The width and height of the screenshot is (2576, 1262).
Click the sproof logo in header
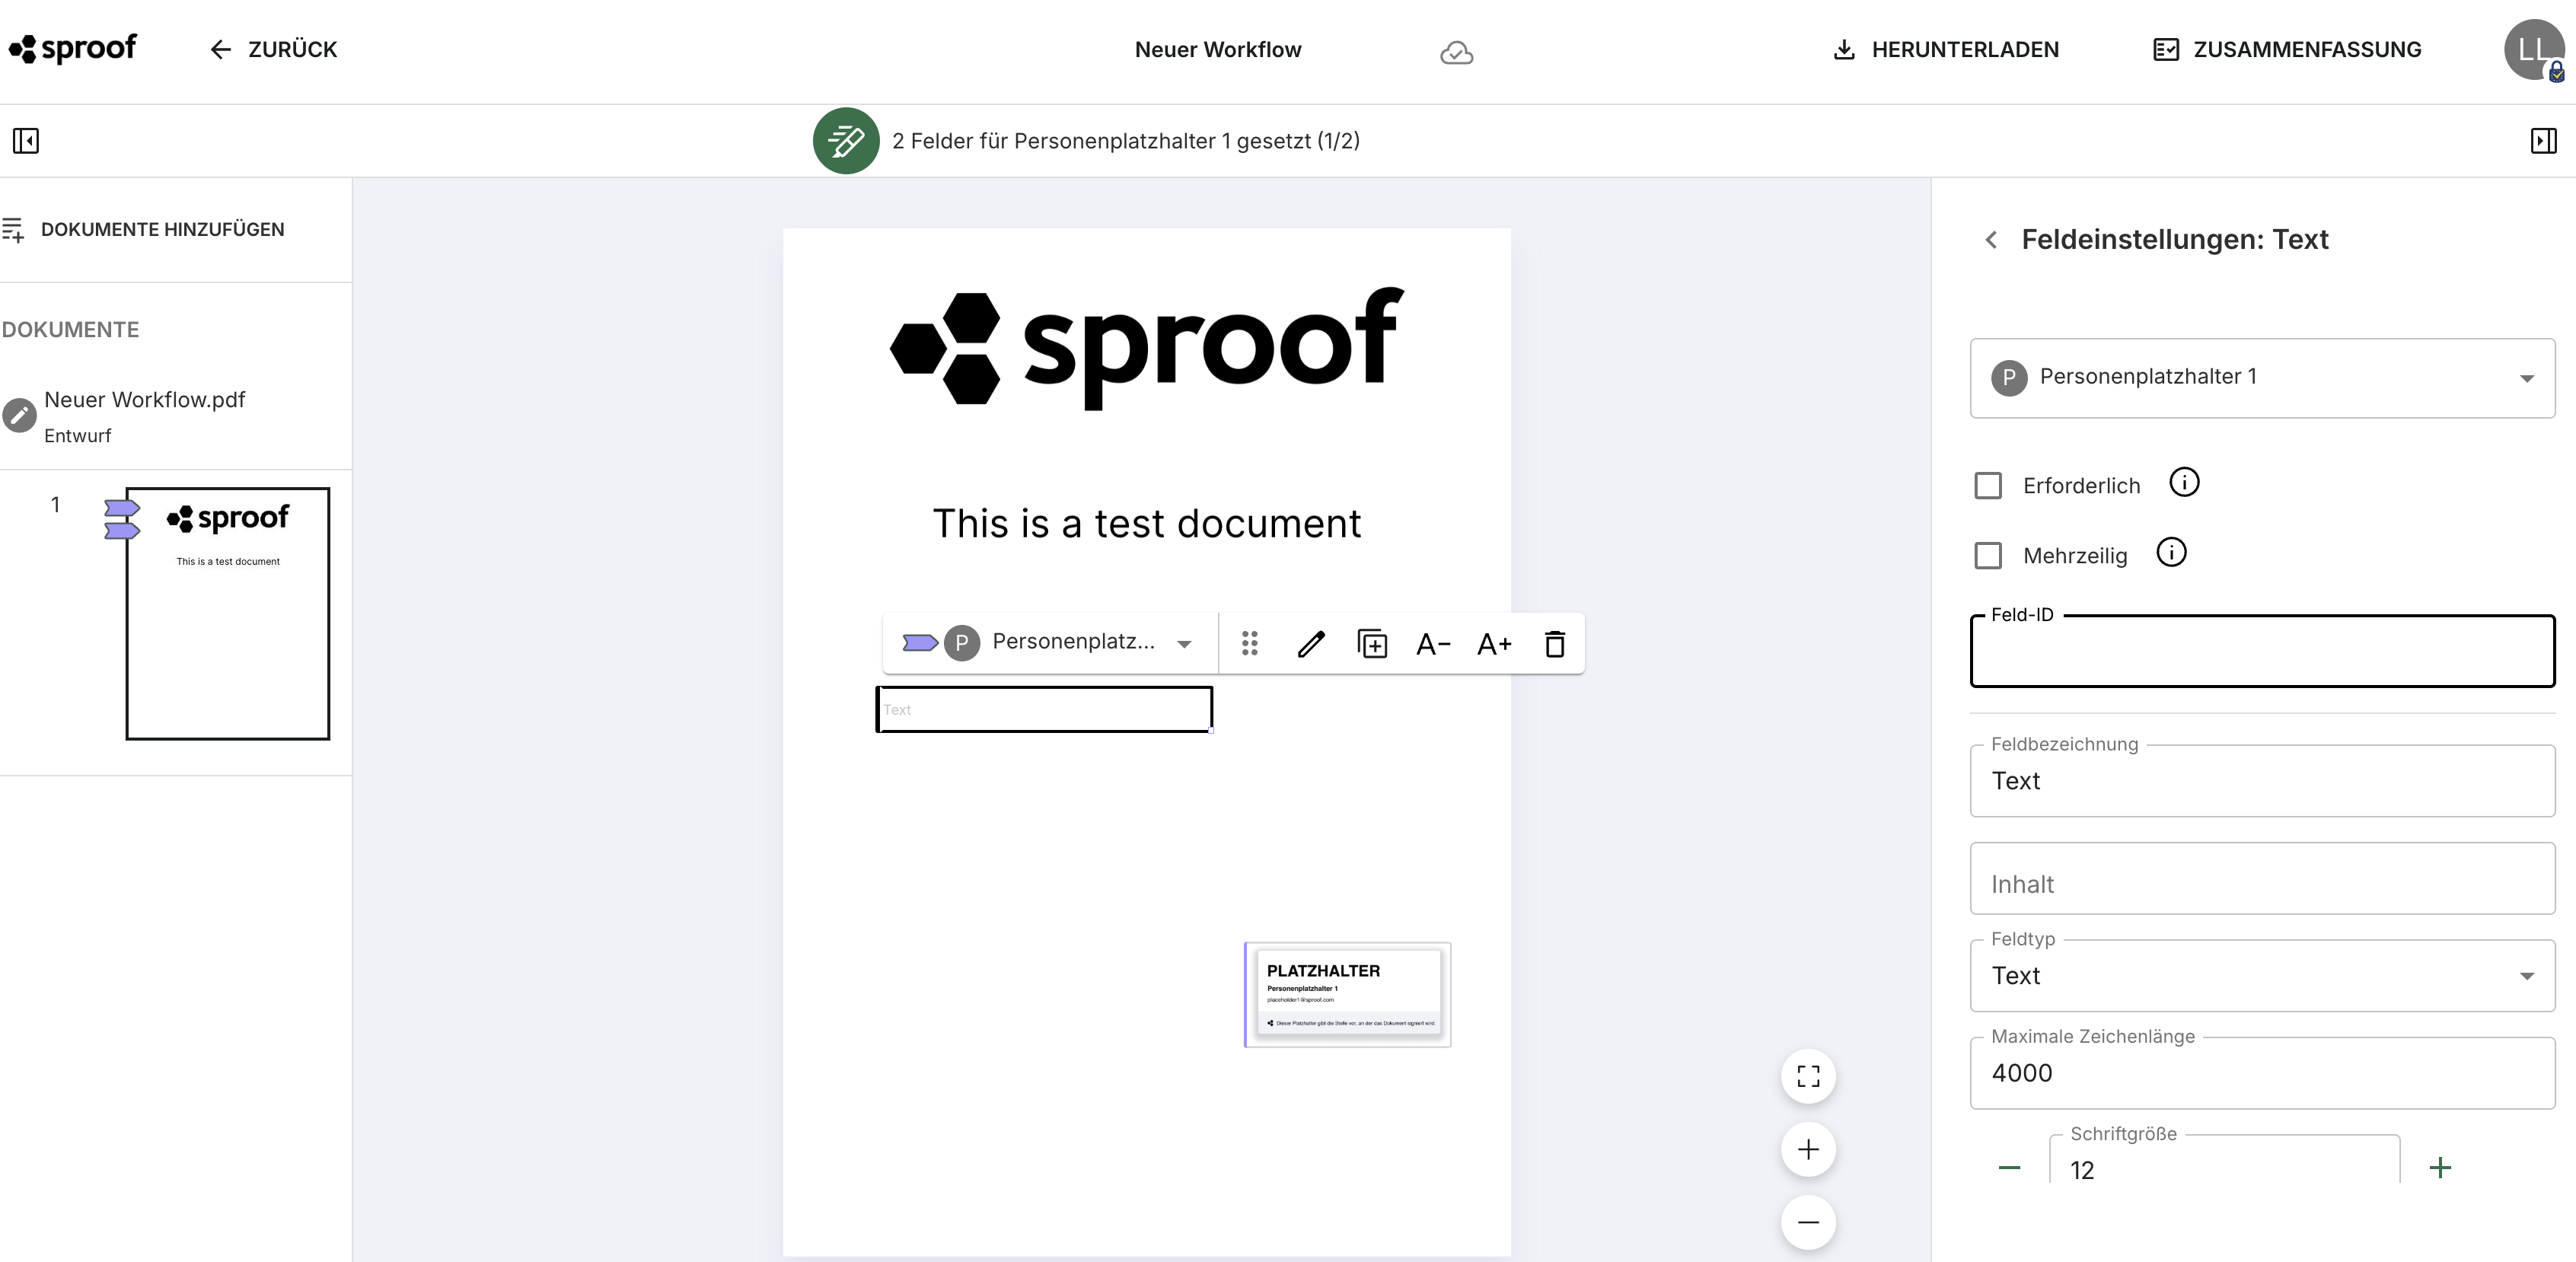tap(72, 49)
